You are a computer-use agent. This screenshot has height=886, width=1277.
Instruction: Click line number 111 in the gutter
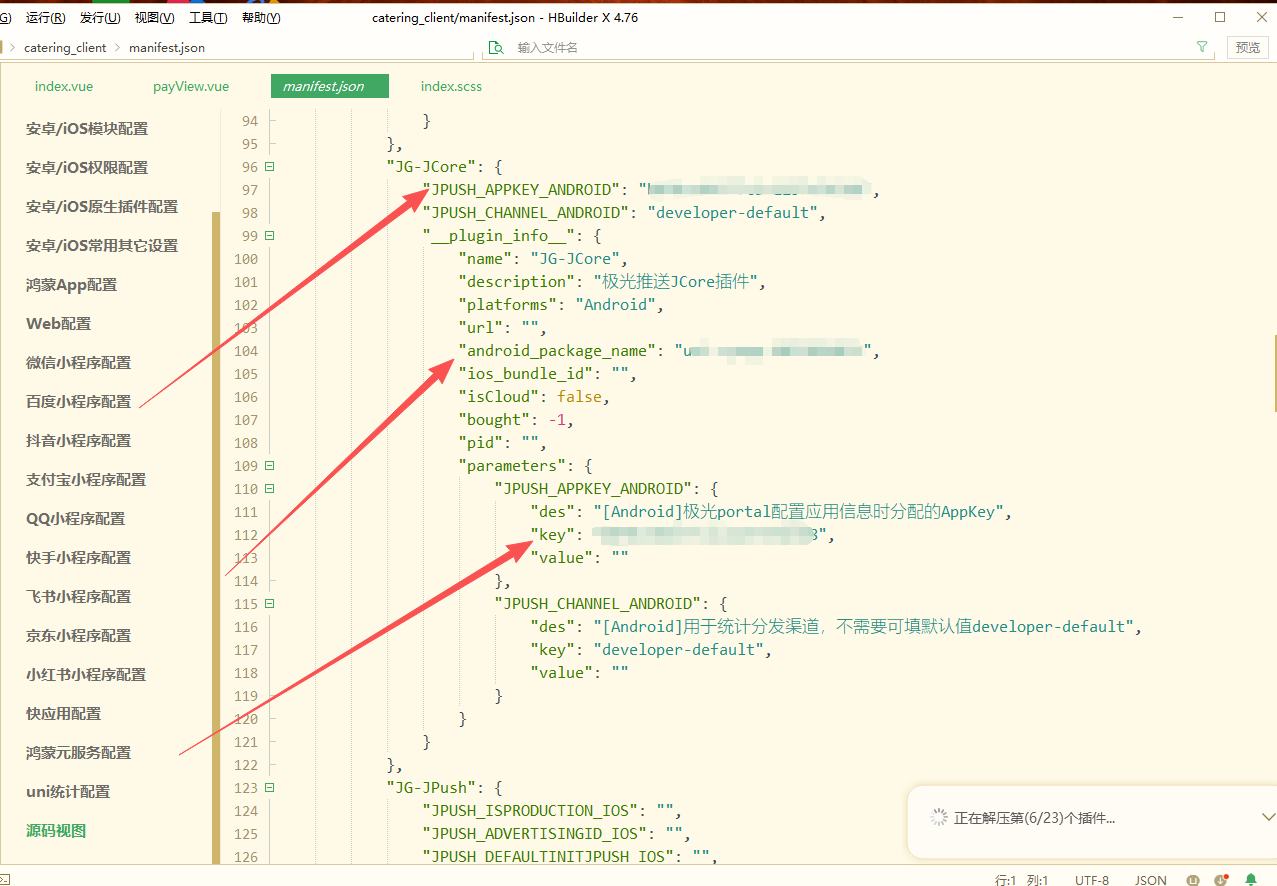pyautogui.click(x=245, y=512)
